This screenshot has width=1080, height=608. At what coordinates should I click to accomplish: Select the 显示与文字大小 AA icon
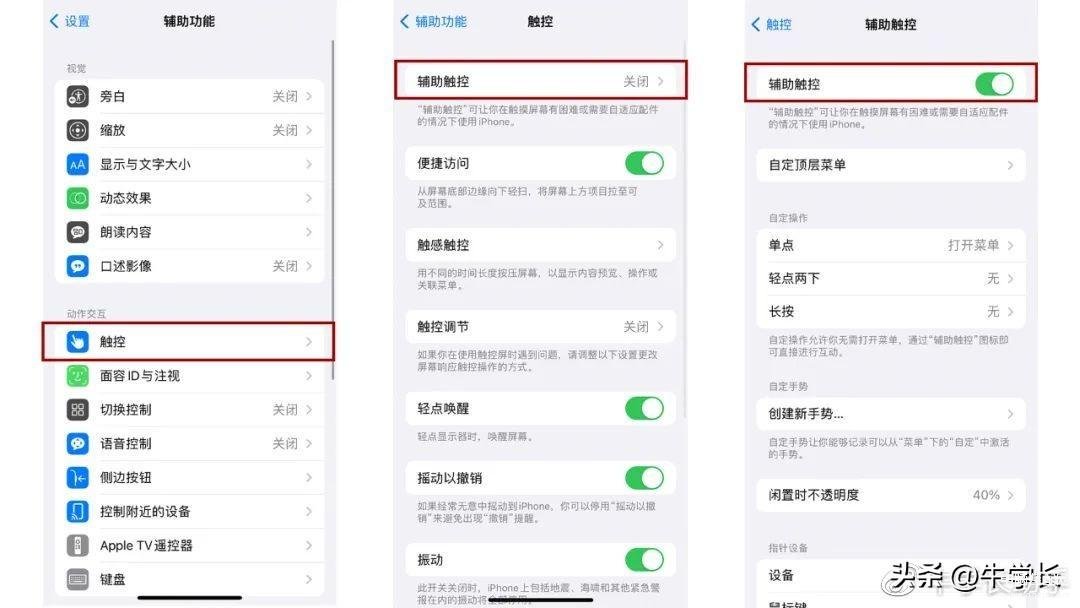pos(77,164)
